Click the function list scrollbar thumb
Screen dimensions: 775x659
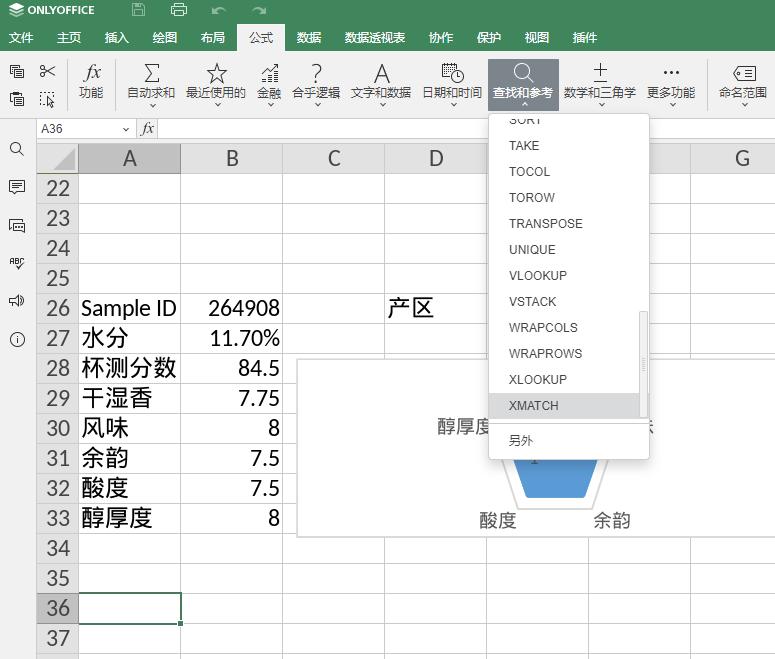pyautogui.click(x=644, y=364)
